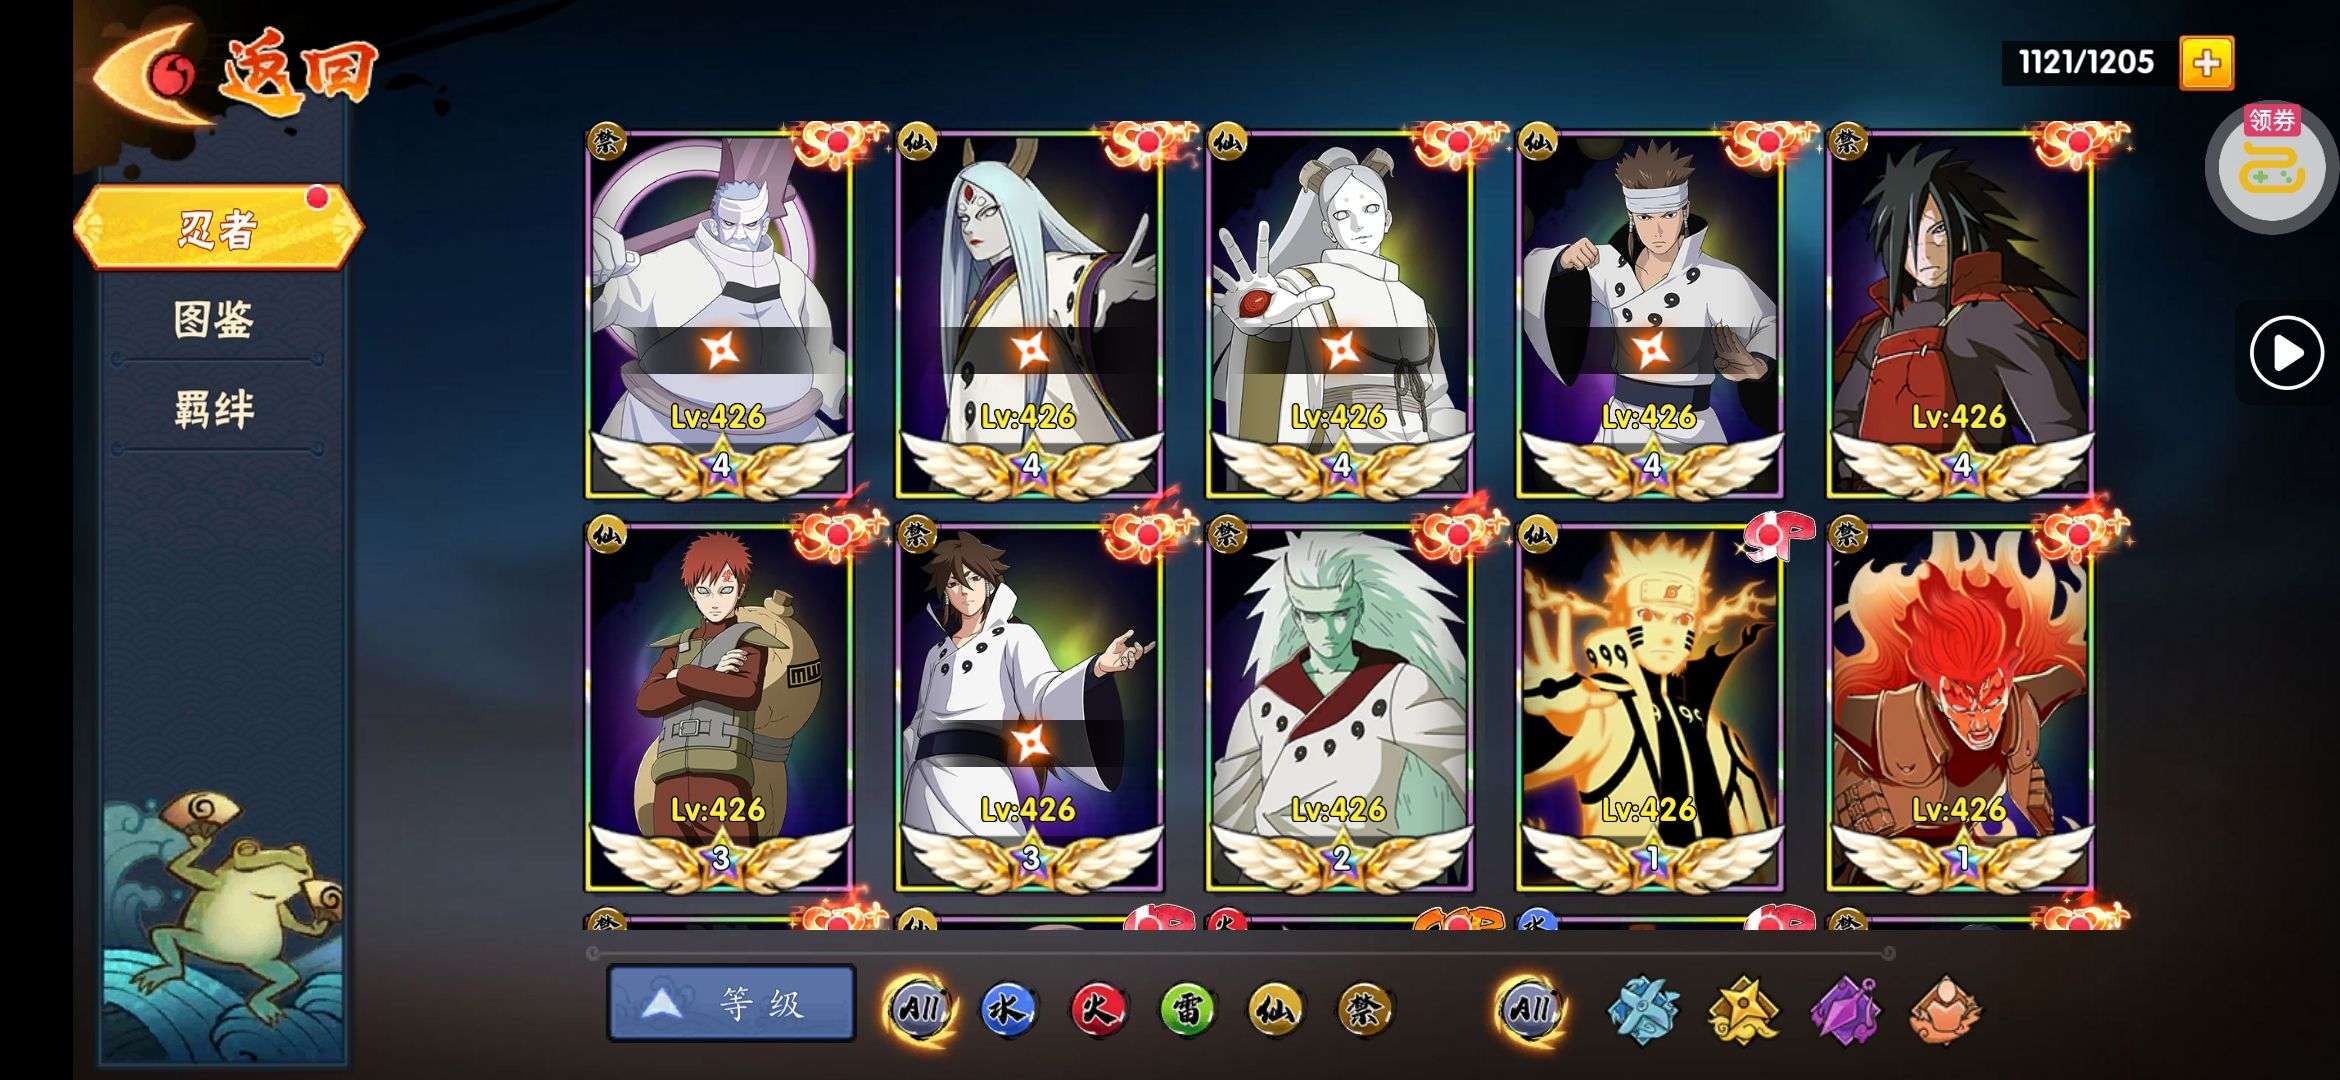
Task: Filter by purple gem type icon
Action: [x=1845, y=1010]
